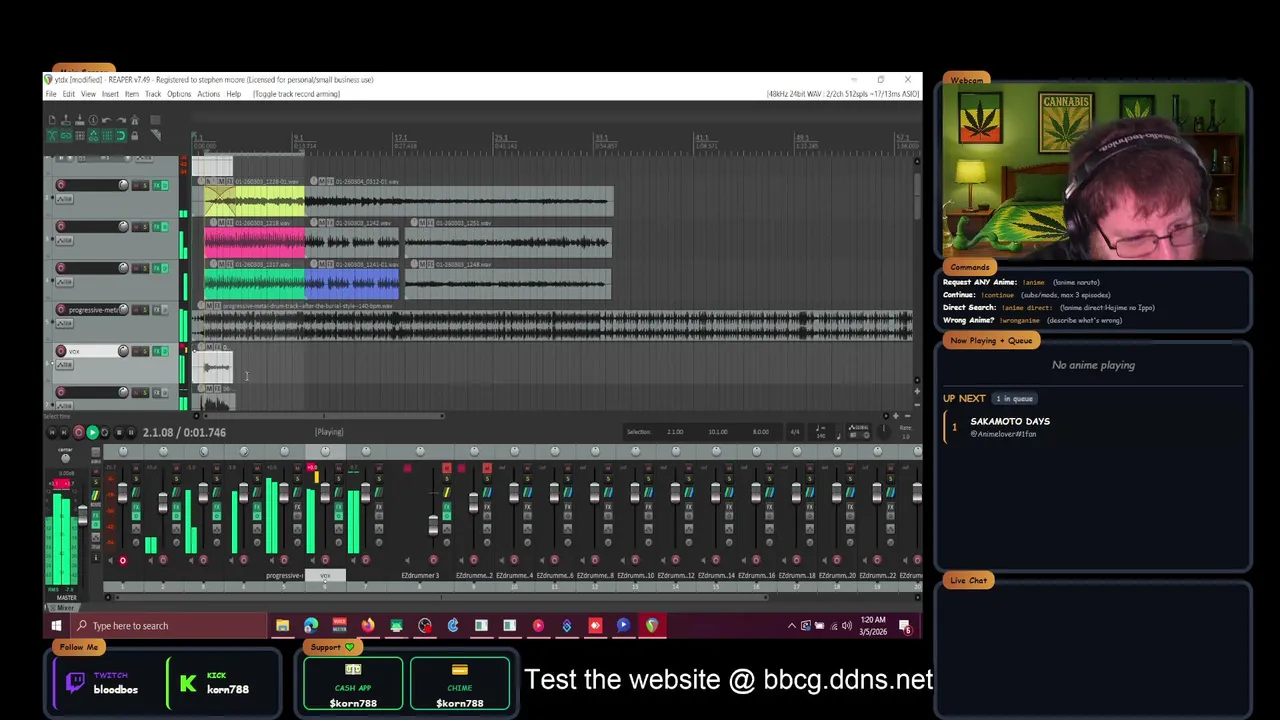Viewport: 1280px width, 720px height.
Task: Toggle item grouping in the toolbar
Action: pos(66,136)
